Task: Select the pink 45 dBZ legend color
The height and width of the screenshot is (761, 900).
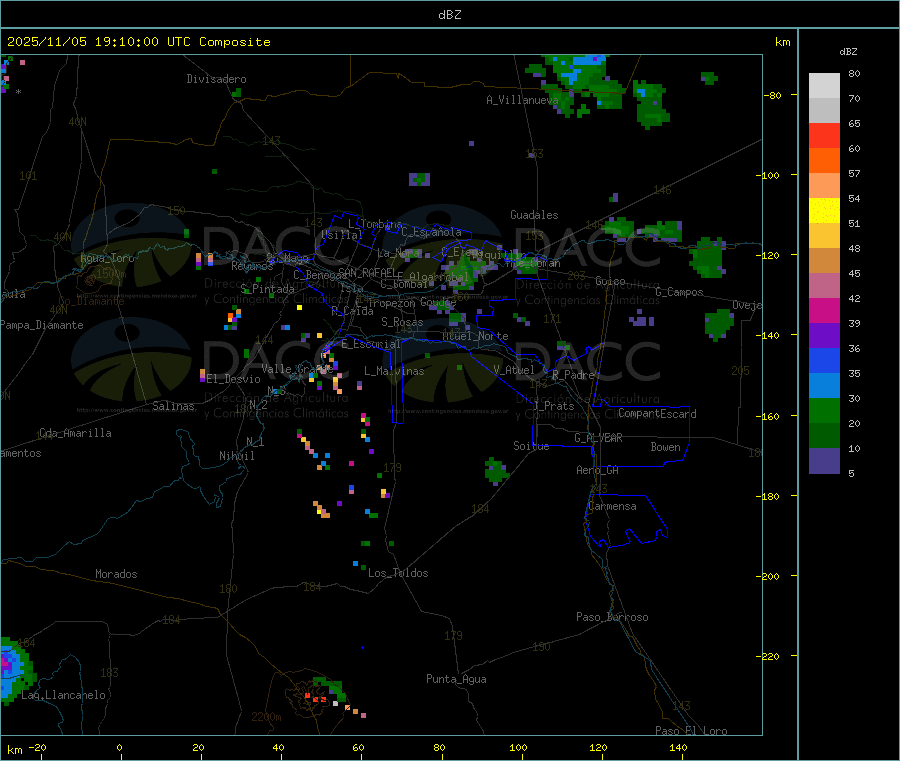Action: click(x=824, y=285)
